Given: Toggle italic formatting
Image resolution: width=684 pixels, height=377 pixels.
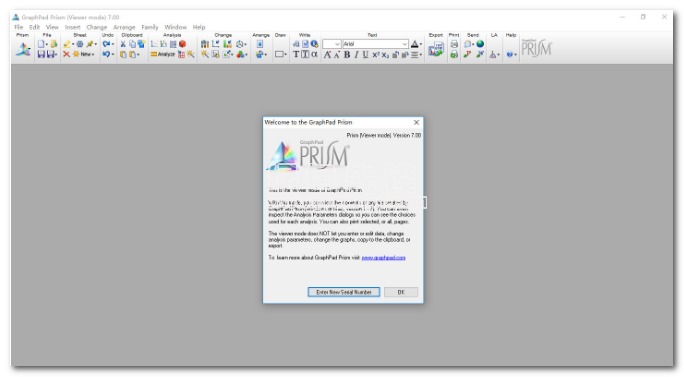Looking at the screenshot, I should point(356,55).
